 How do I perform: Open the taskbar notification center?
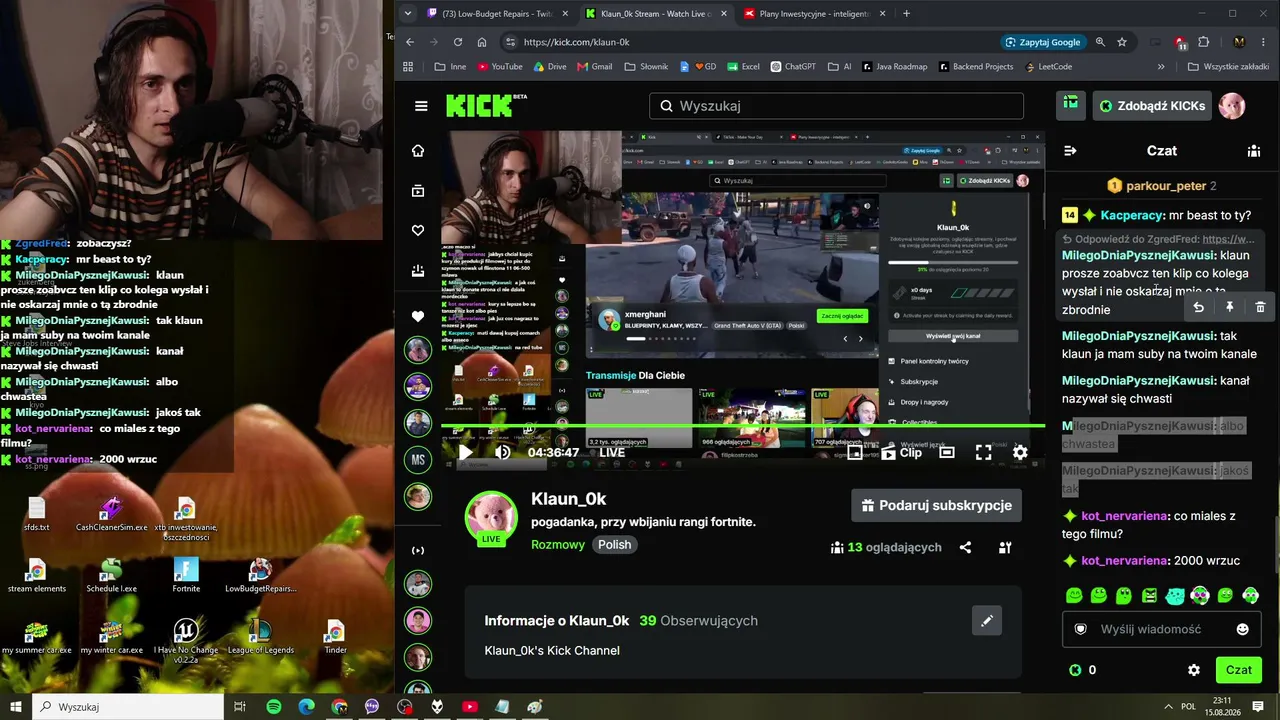pos(1258,707)
